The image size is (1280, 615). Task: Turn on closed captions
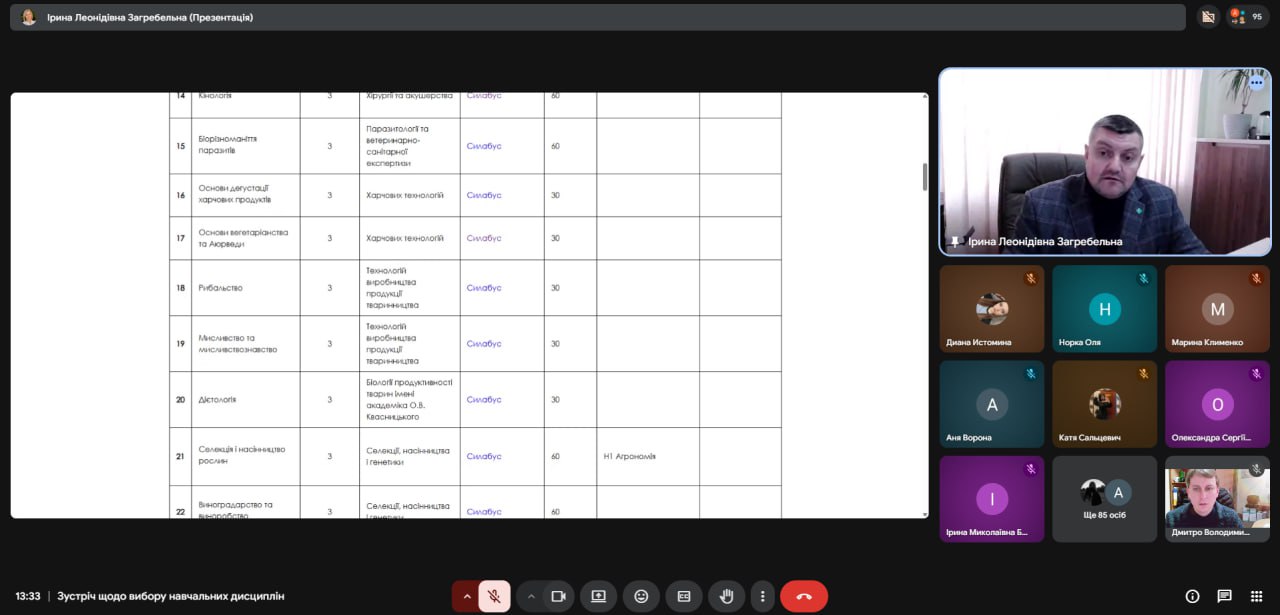click(x=684, y=596)
